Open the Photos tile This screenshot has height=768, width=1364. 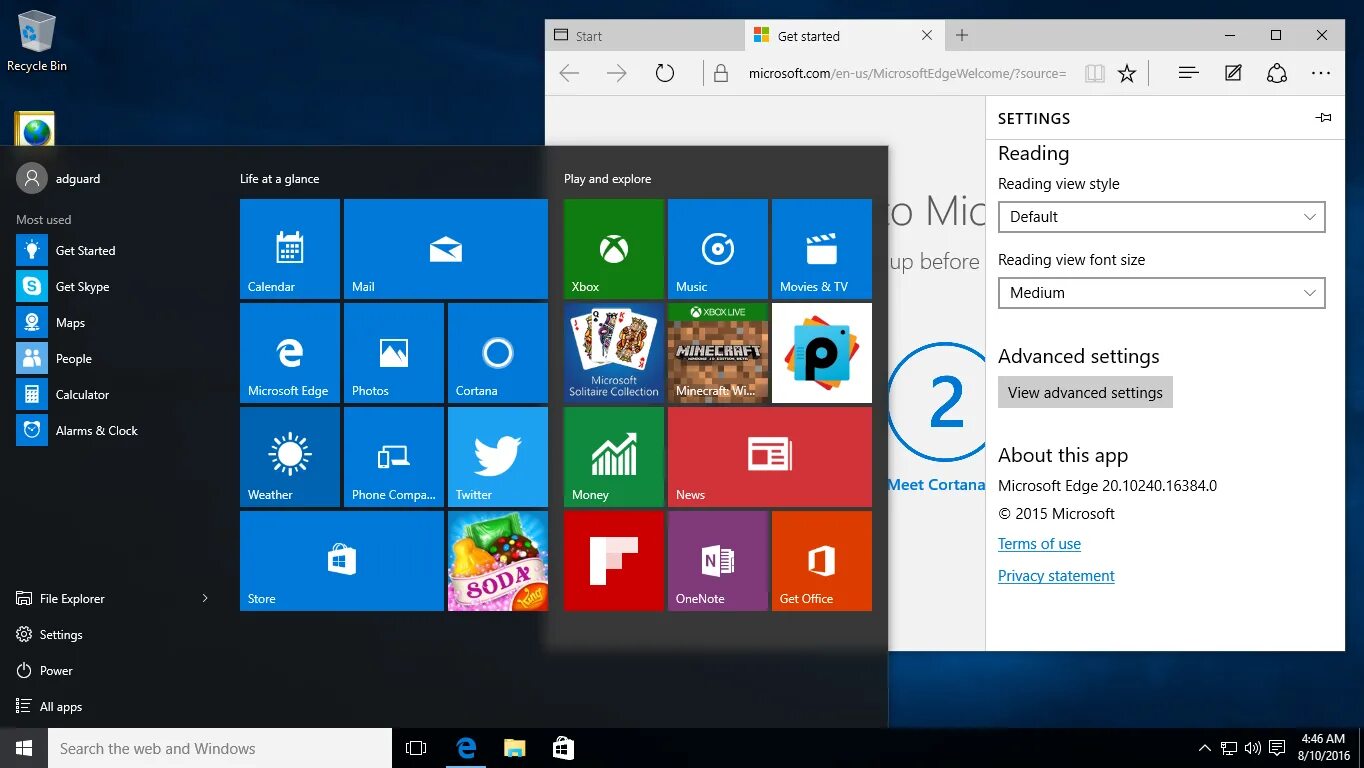394,353
